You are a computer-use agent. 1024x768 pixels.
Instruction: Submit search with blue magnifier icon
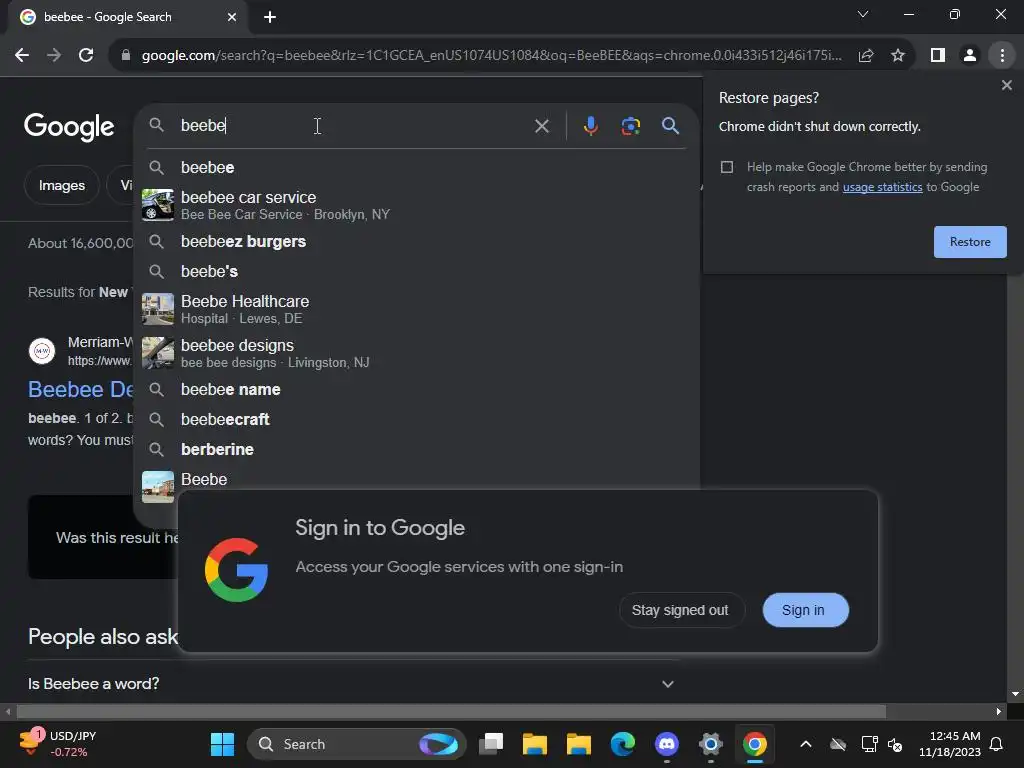click(x=670, y=126)
